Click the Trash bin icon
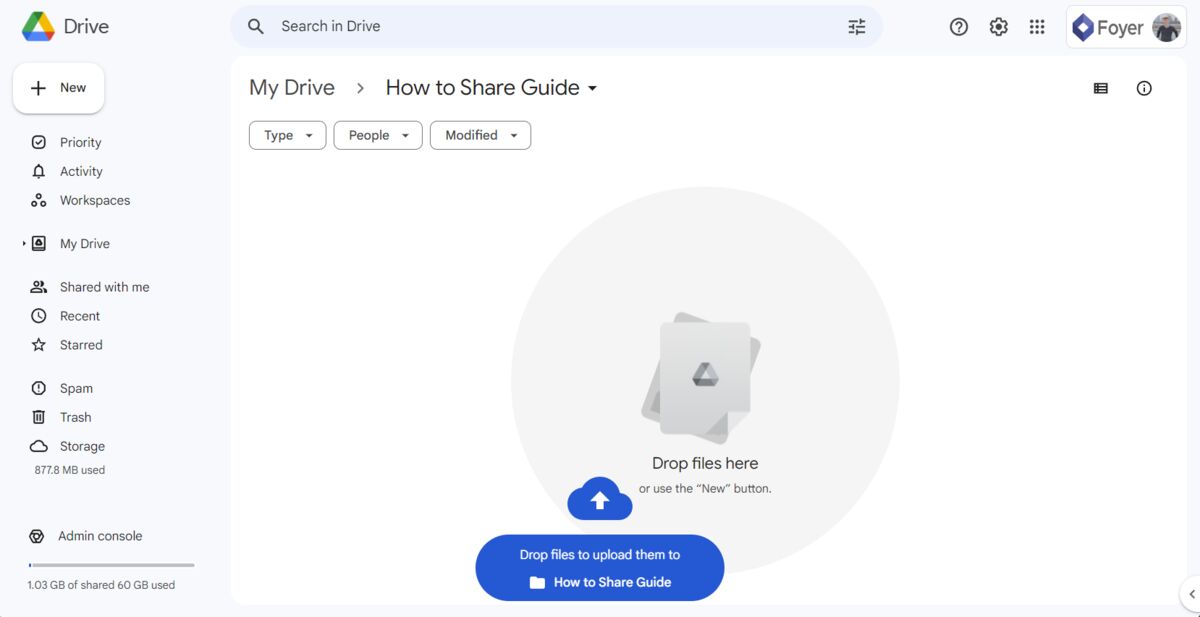Image resolution: width=1200 pixels, height=617 pixels. tap(39, 417)
